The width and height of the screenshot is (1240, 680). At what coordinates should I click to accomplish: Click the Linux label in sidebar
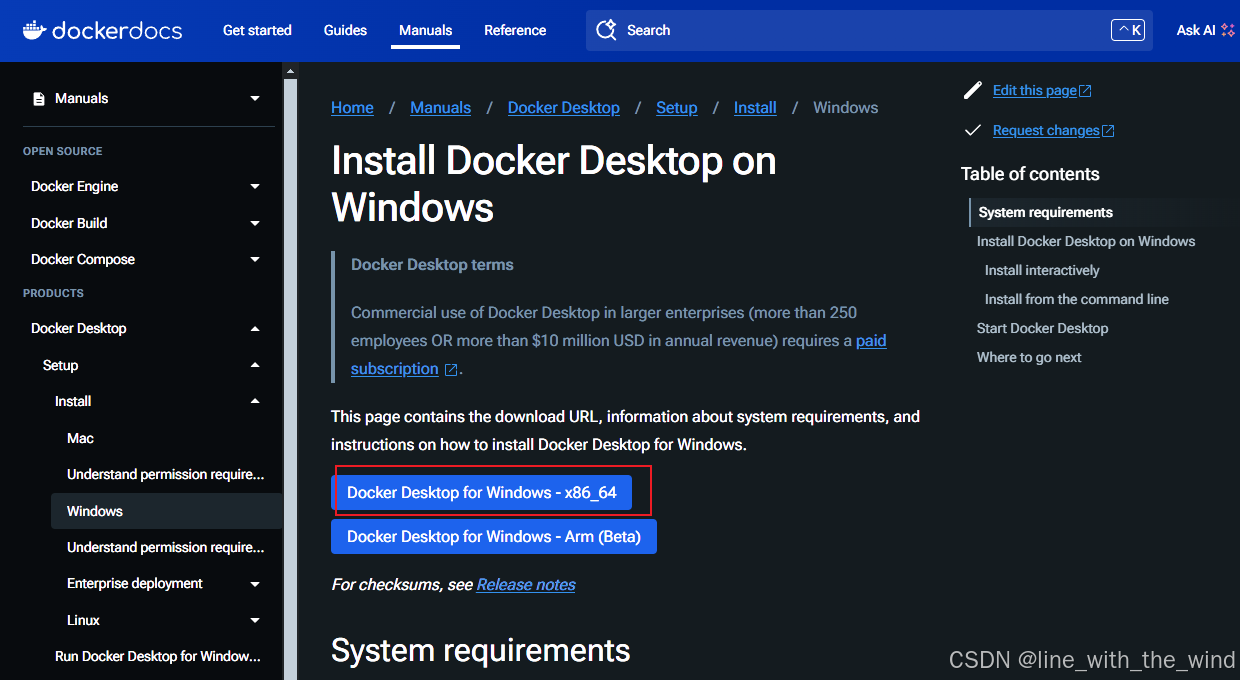click(83, 620)
